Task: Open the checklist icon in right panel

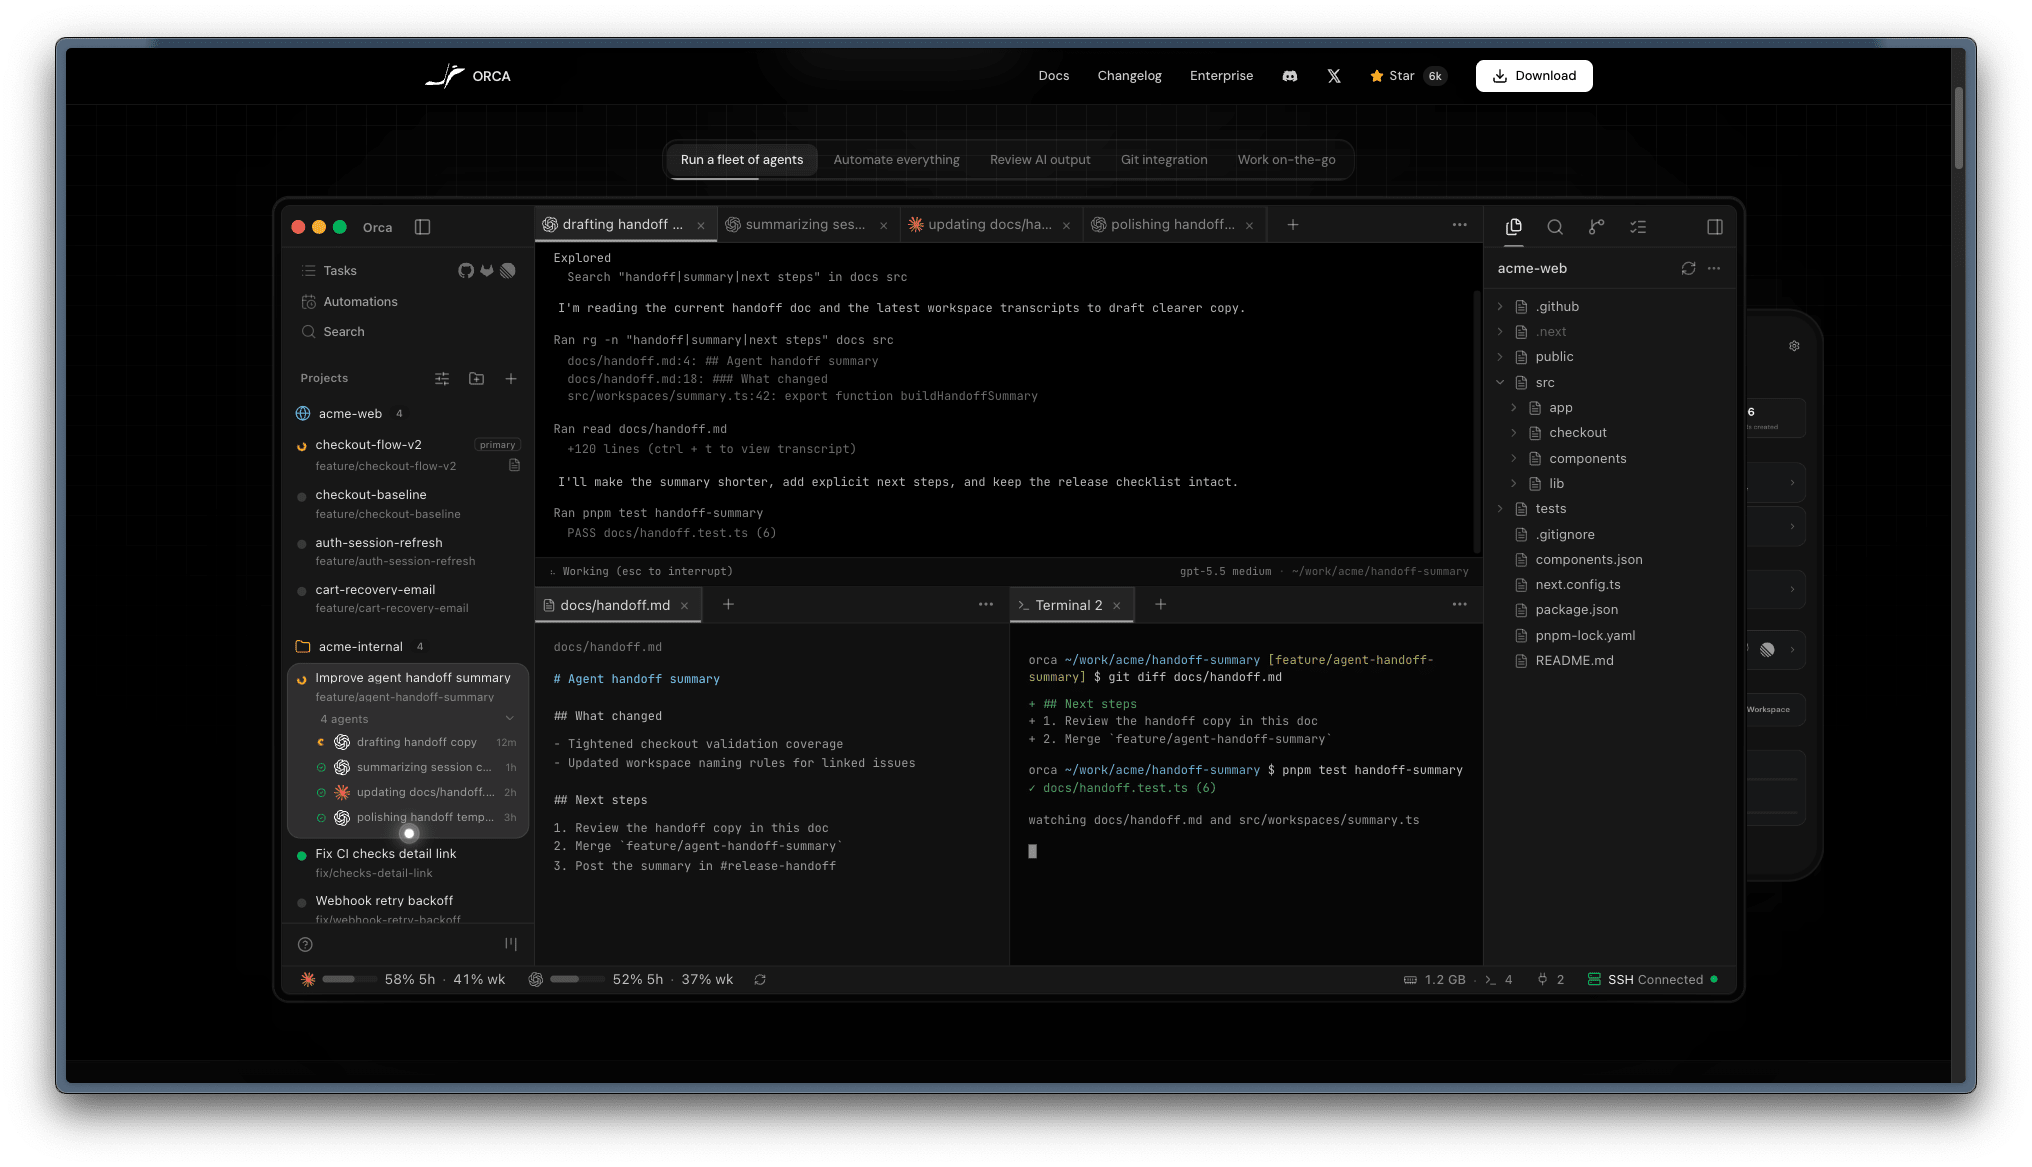Action: click(x=1638, y=227)
